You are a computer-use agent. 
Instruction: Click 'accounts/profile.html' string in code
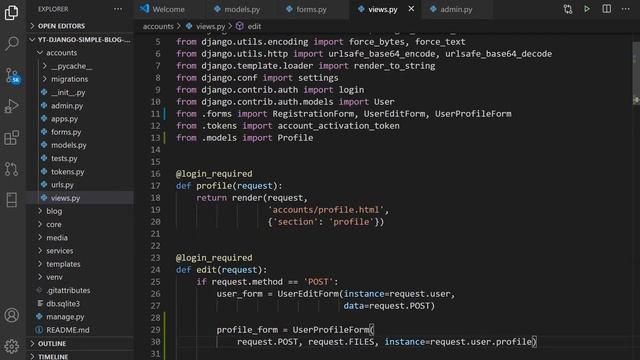[x=328, y=210]
